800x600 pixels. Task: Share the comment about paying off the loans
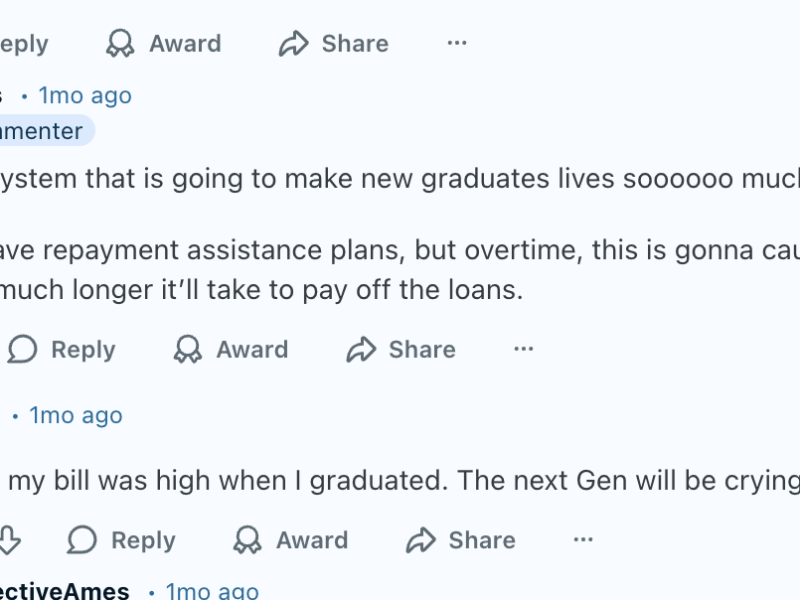(x=400, y=349)
